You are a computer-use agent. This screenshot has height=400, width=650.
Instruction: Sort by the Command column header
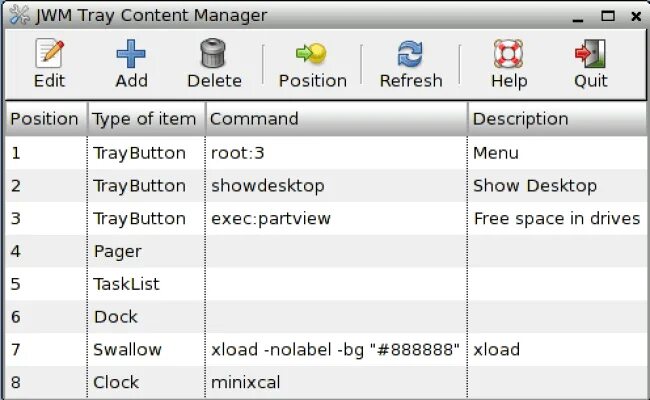click(x=254, y=119)
